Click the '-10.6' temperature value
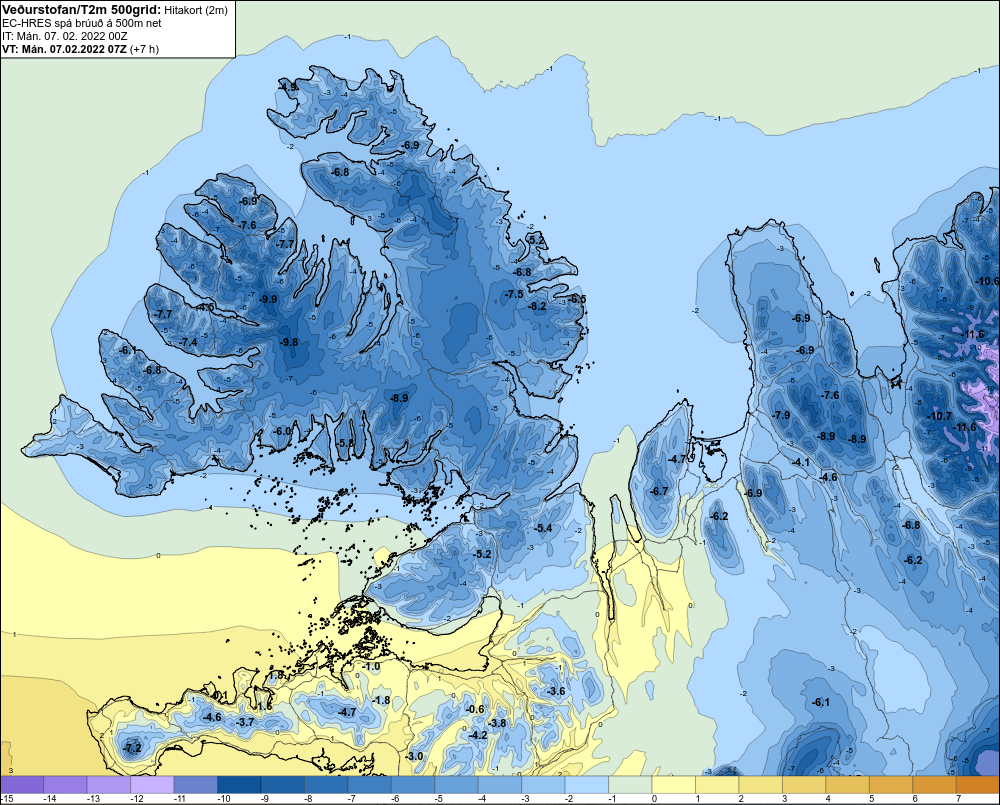 pyautogui.click(x=987, y=281)
